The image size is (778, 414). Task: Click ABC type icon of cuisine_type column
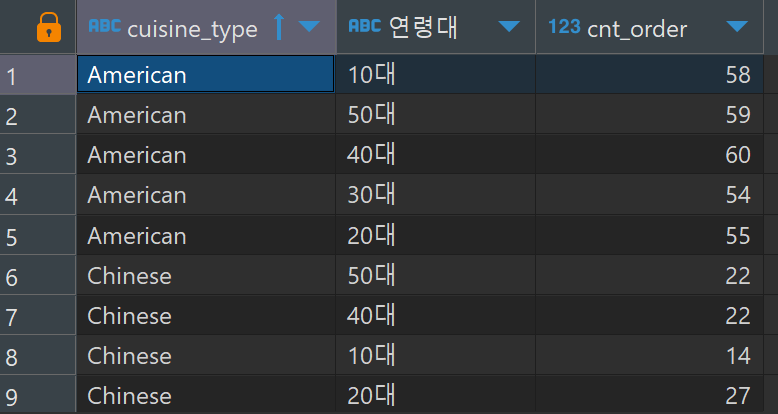tap(105, 26)
